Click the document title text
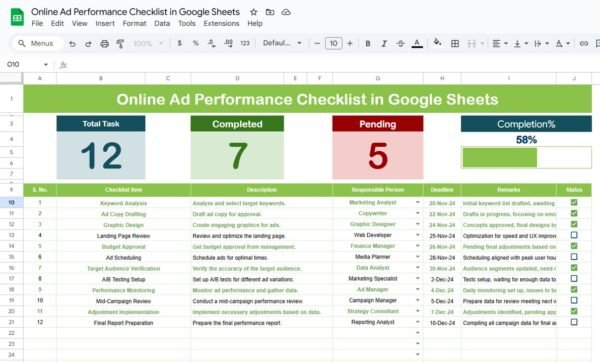The image size is (600, 363). [135, 12]
